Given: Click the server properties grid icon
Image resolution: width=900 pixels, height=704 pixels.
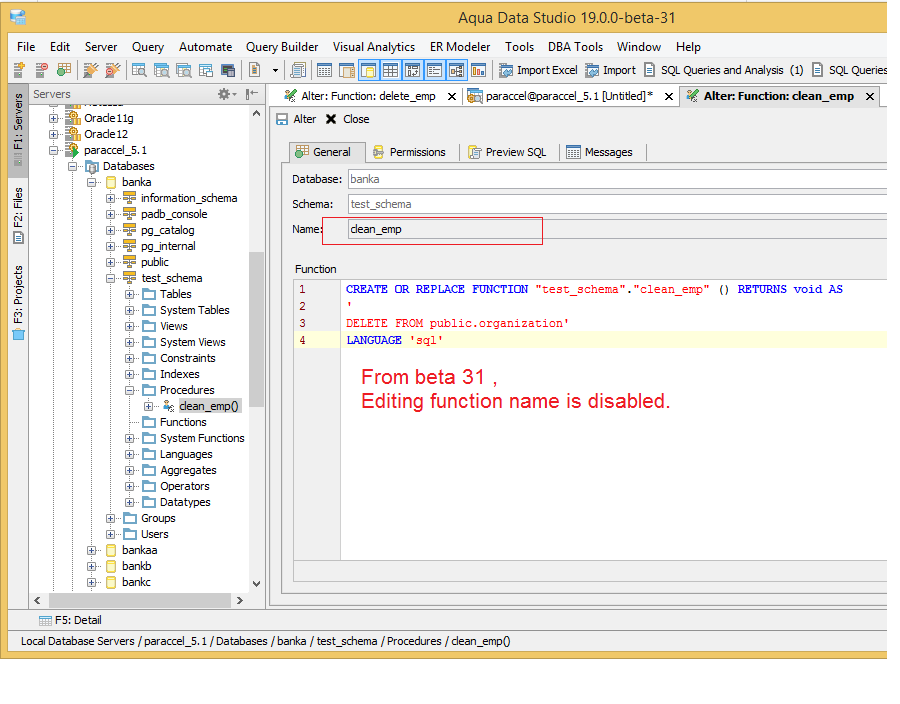Looking at the screenshot, I should tap(64, 70).
